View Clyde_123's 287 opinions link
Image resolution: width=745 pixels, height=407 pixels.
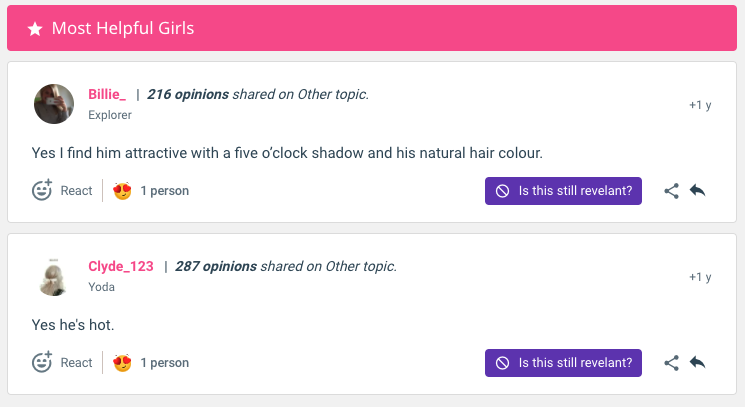pos(216,266)
